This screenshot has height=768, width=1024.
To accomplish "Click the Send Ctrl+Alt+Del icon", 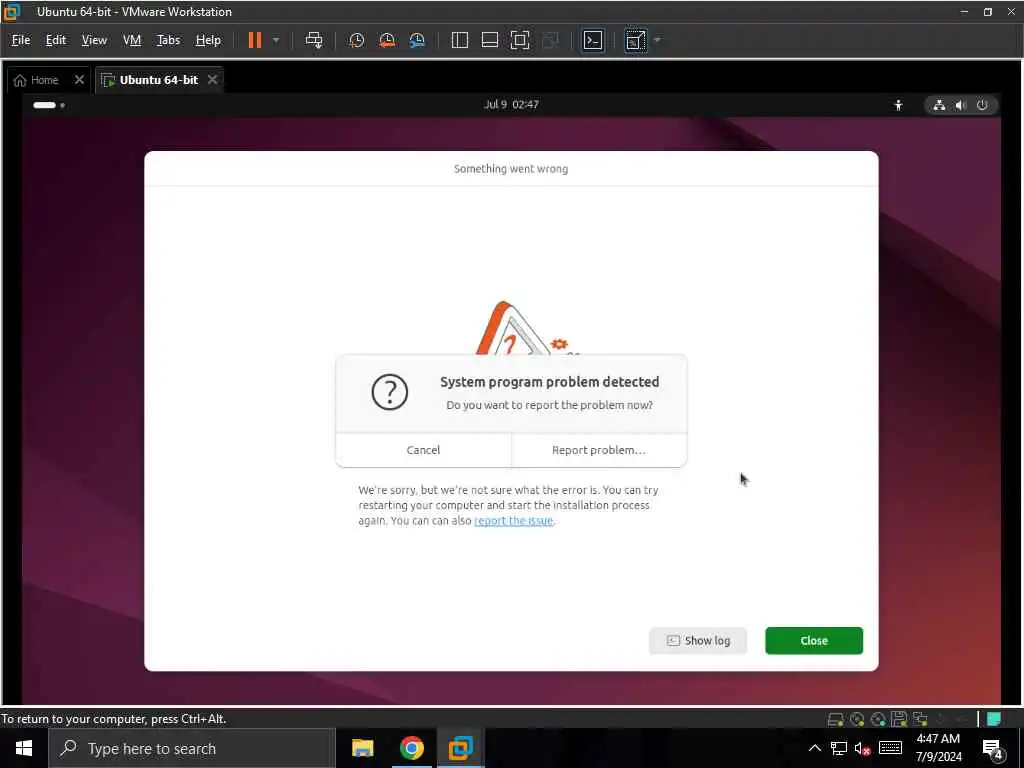I will click(314, 40).
